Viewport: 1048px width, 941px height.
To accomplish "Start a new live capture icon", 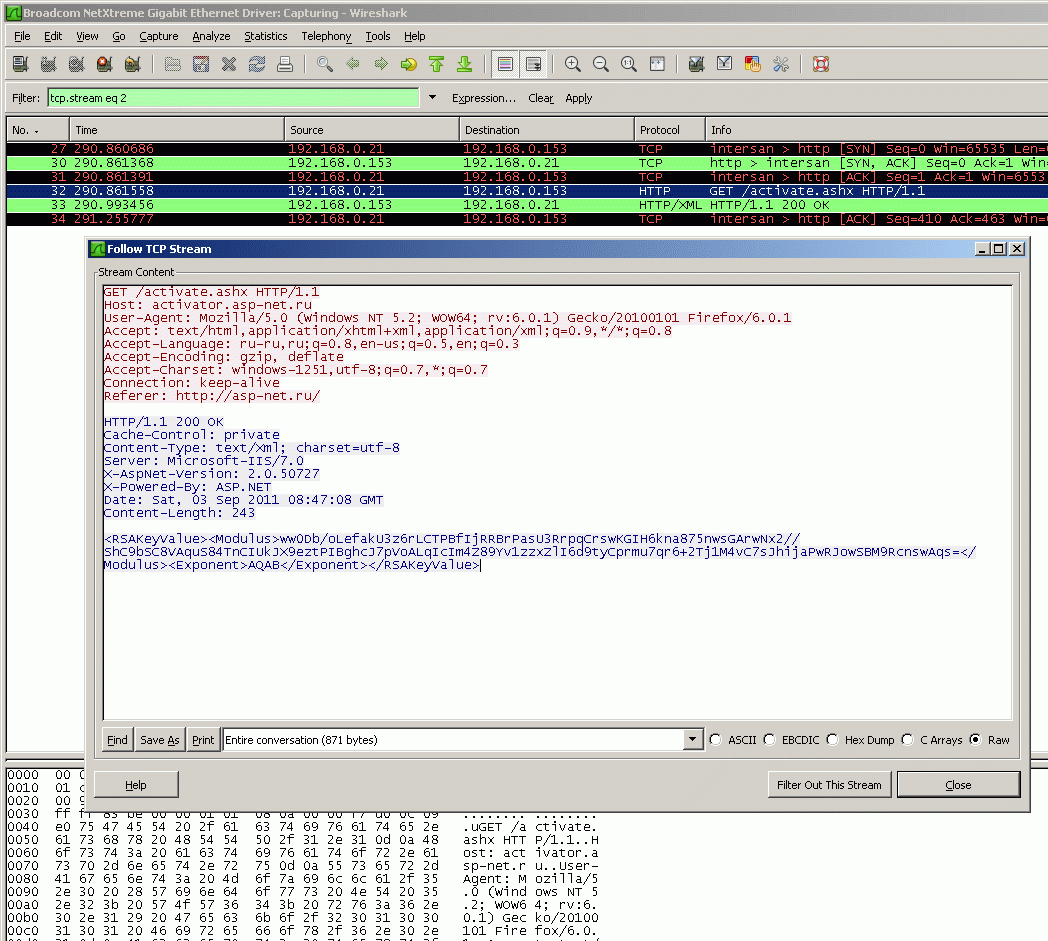I will pos(76,64).
